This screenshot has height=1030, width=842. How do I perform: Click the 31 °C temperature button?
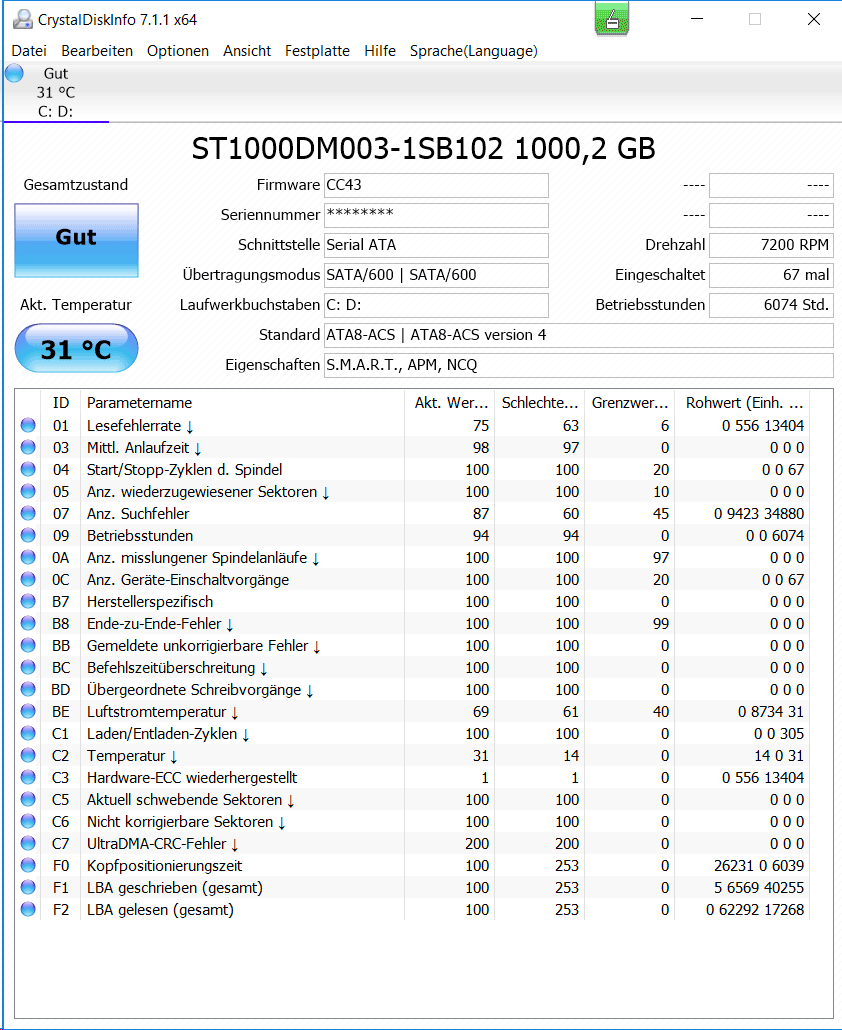click(76, 348)
